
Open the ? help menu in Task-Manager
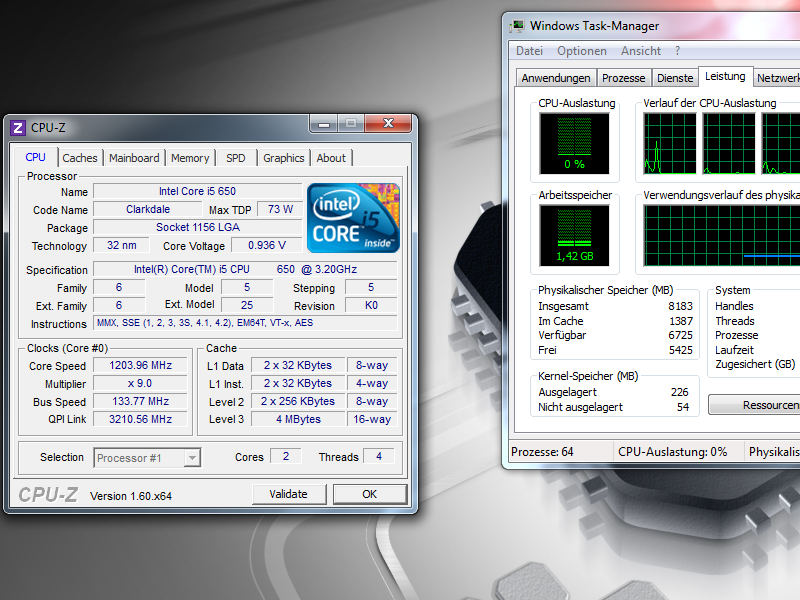pyautogui.click(x=678, y=51)
